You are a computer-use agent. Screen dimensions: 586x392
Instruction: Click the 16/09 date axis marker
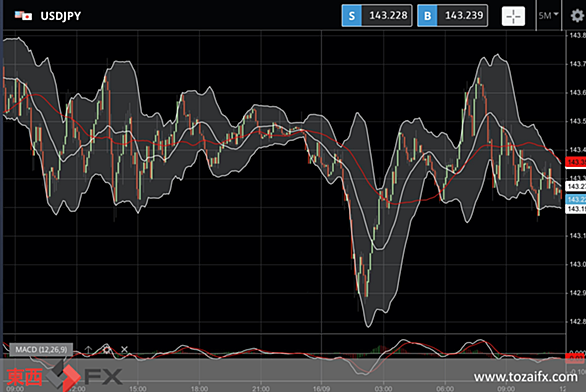tap(321, 389)
